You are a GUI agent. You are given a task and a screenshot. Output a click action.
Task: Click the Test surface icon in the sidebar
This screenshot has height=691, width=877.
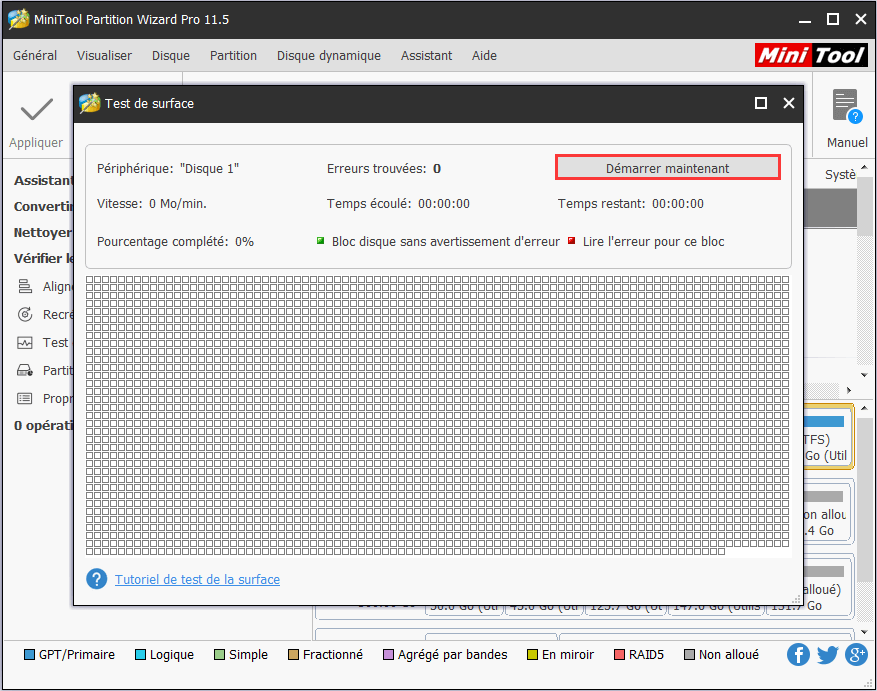pyautogui.click(x=25, y=342)
